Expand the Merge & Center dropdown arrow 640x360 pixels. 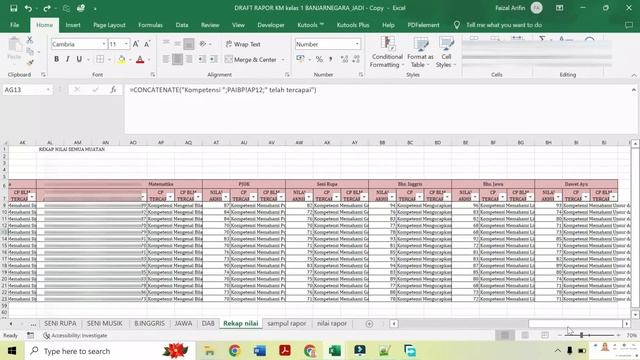coord(283,60)
